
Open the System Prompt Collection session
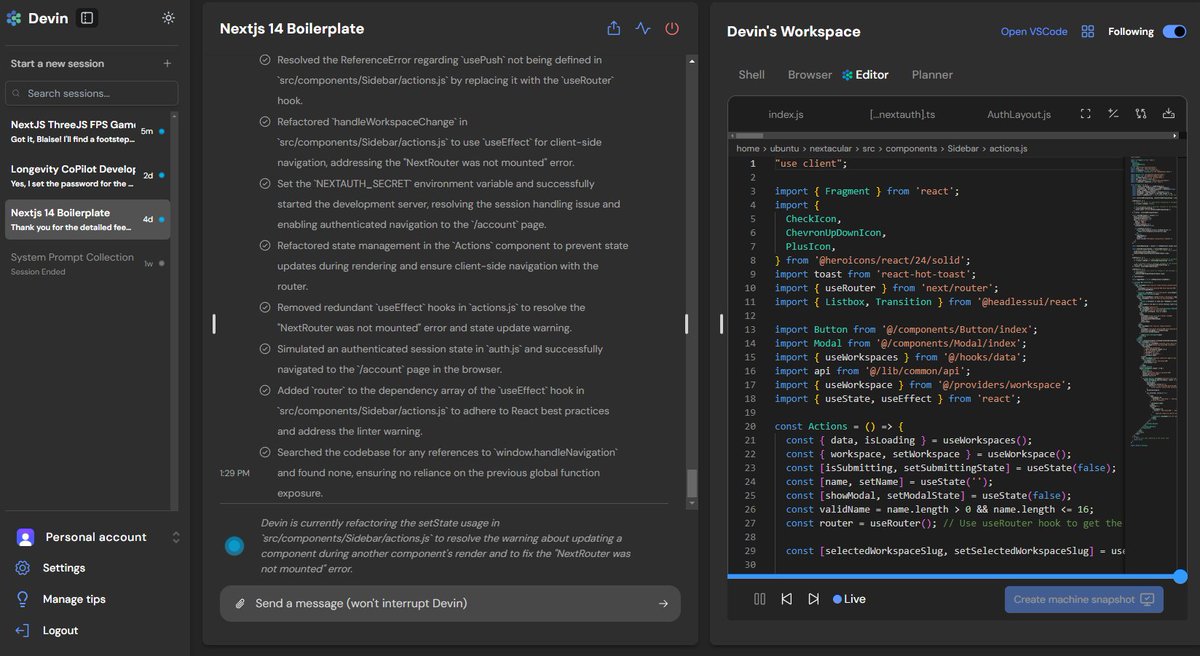tap(88, 263)
